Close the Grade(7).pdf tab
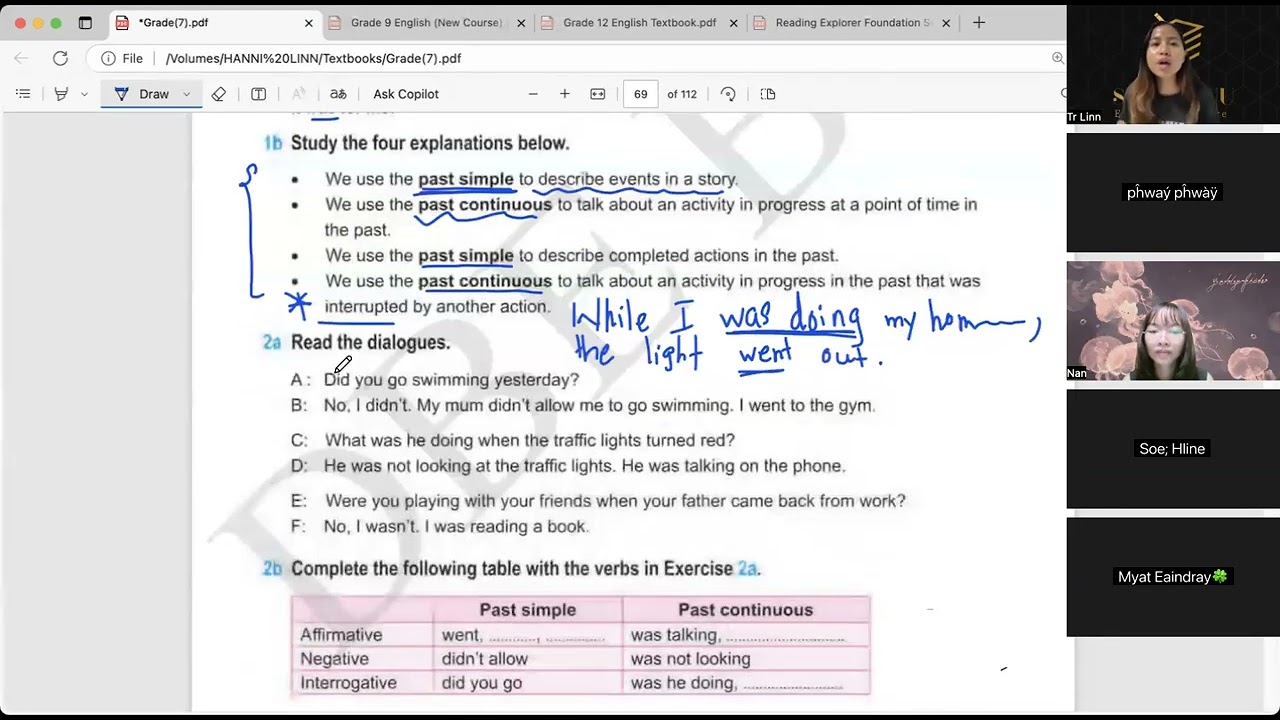 click(x=308, y=23)
